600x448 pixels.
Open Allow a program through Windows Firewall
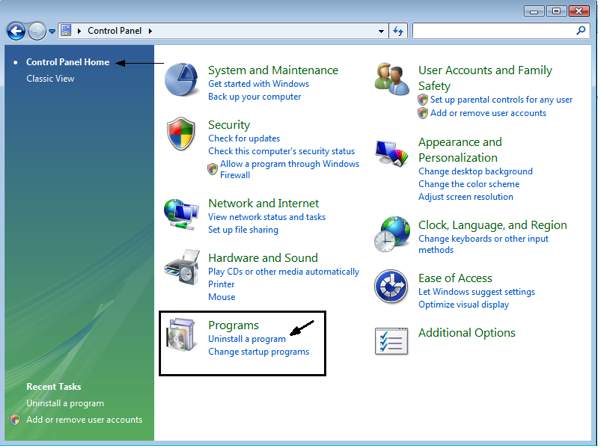[x=289, y=164]
